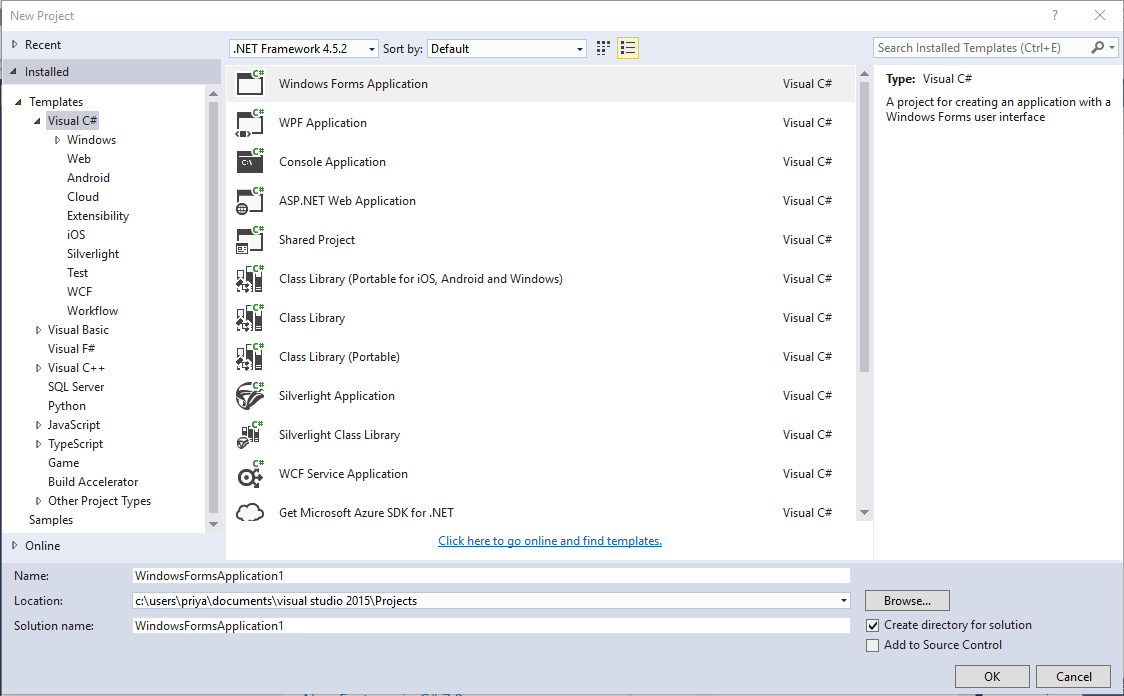Expand the Online section

click(14, 545)
